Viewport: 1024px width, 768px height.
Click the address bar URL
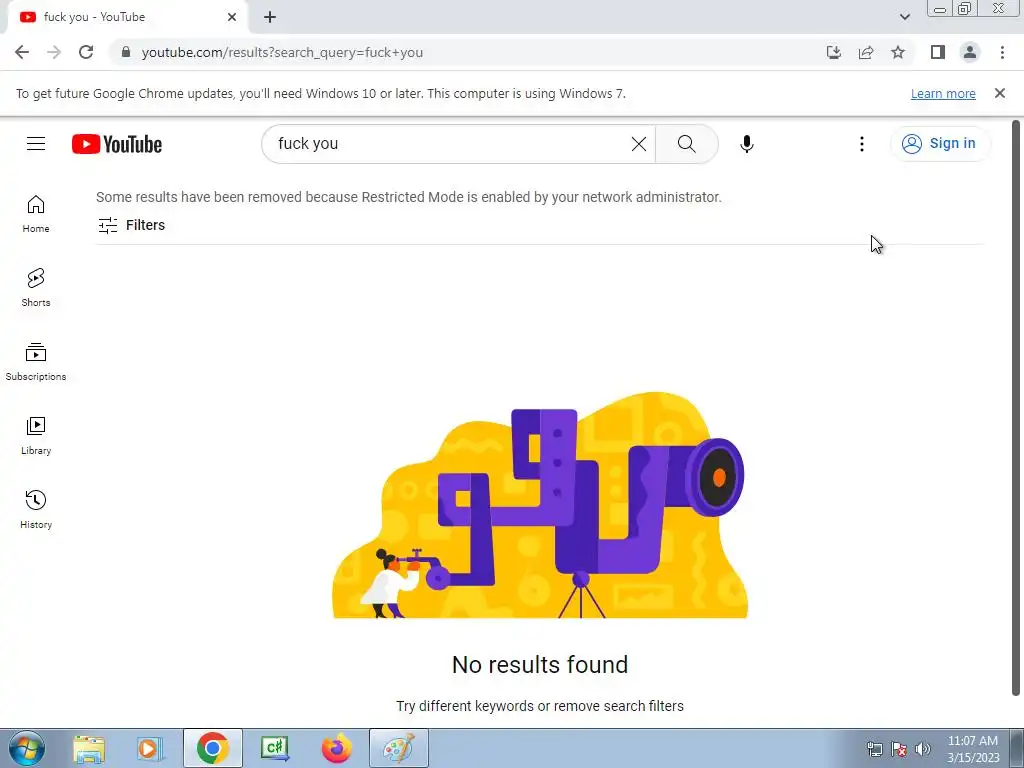[282, 52]
